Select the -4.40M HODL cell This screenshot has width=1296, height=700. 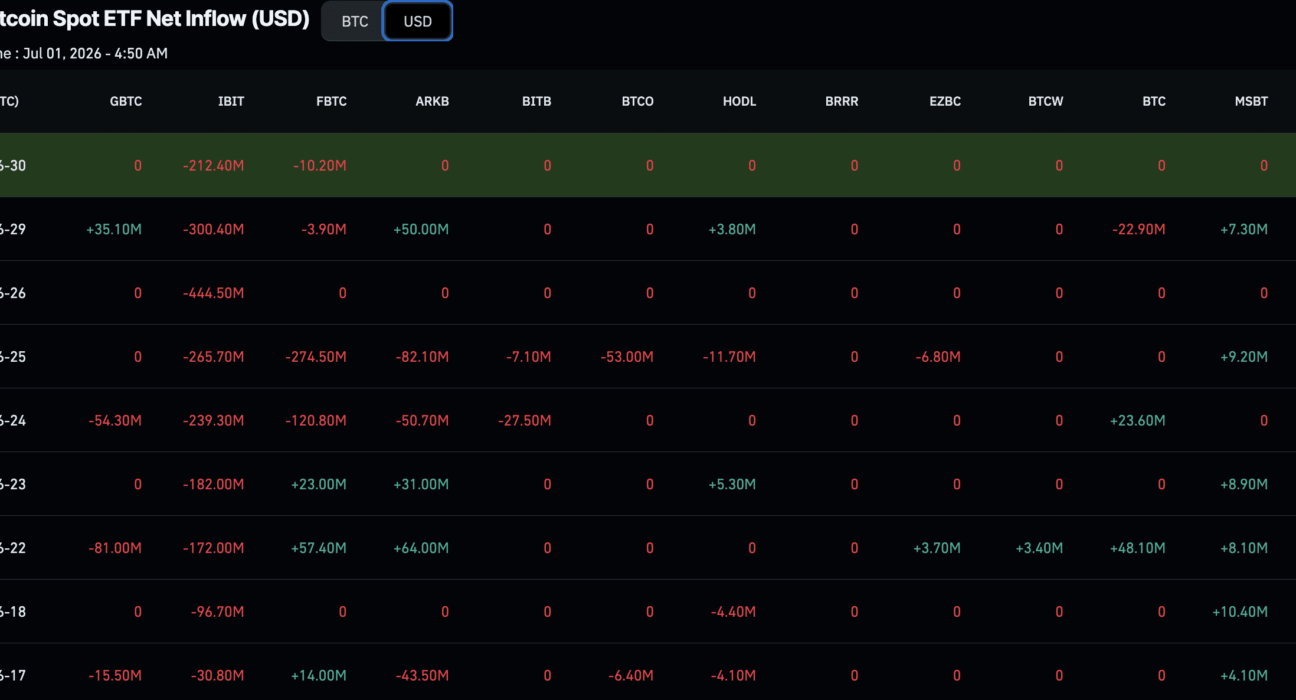pyautogui.click(x=733, y=612)
